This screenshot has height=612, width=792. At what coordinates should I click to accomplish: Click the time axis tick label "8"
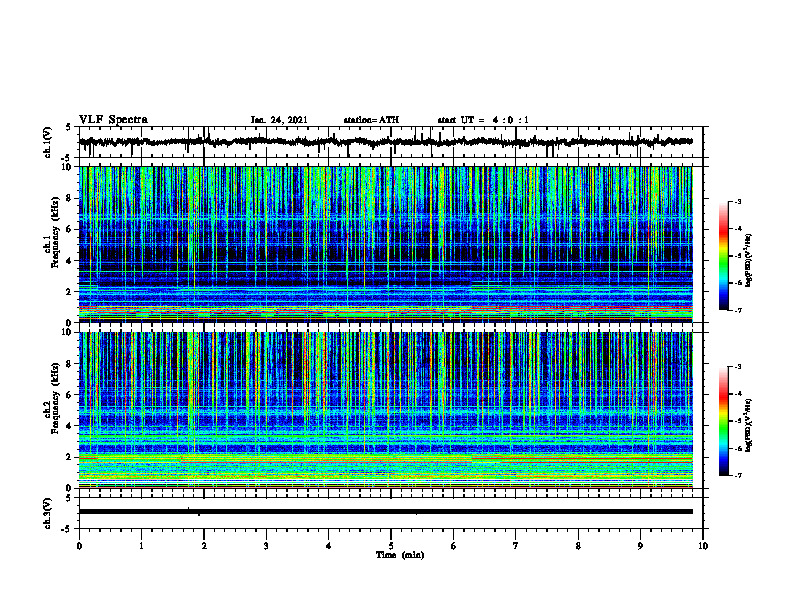pos(578,546)
